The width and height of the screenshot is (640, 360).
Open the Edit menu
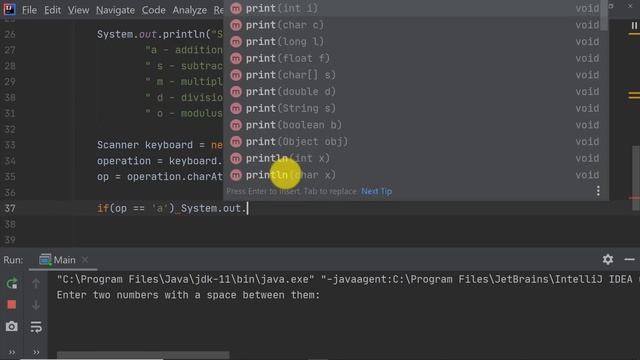[x=52, y=10]
